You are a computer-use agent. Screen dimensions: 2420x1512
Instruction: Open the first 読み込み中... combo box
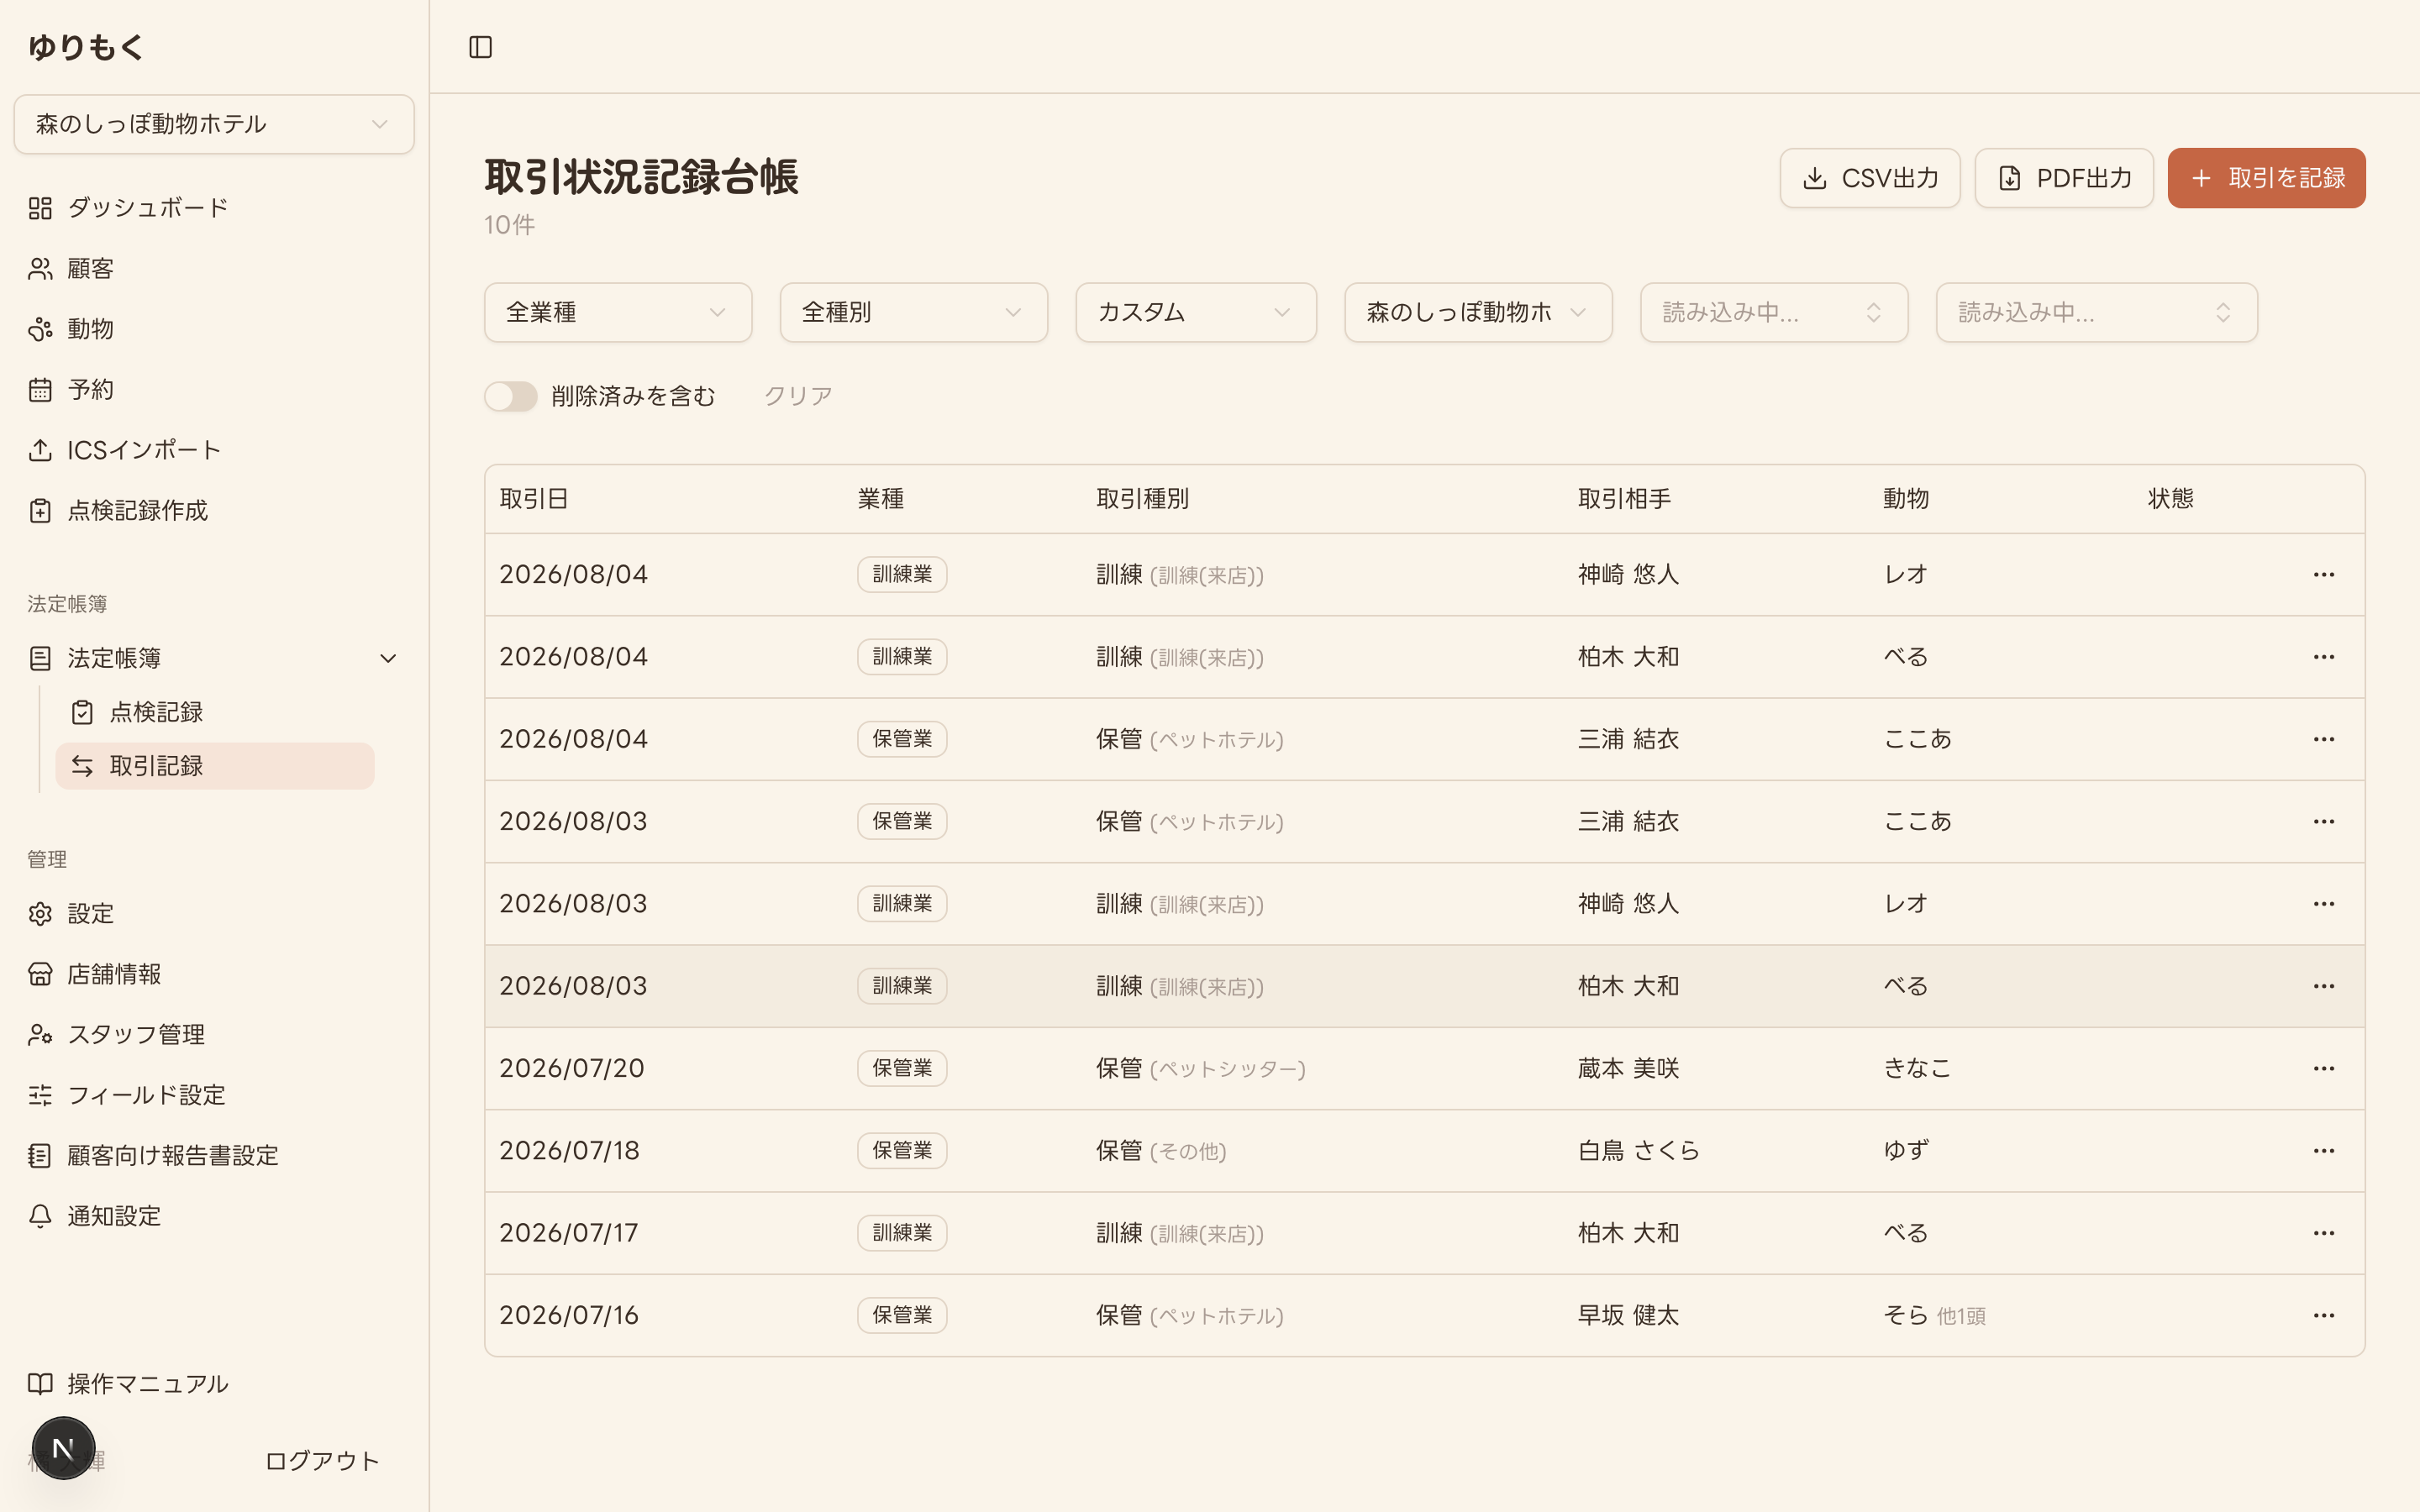(x=1774, y=312)
